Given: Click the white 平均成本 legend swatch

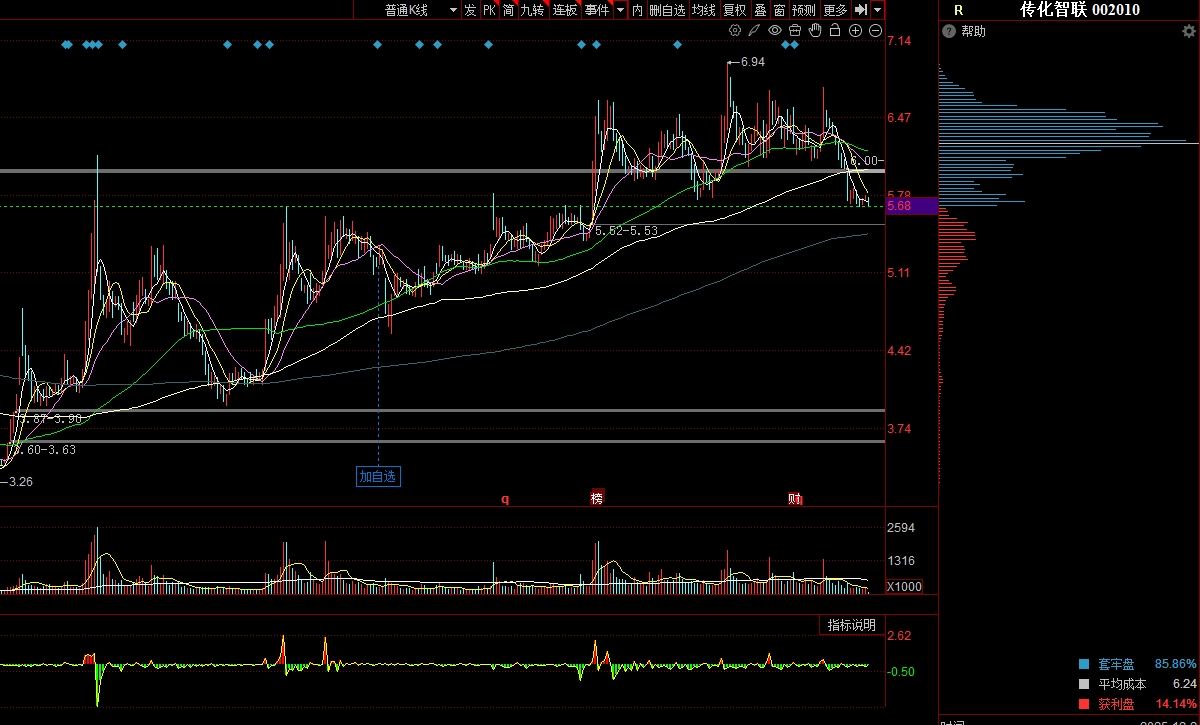Looking at the screenshot, I should pyautogui.click(x=1084, y=684).
